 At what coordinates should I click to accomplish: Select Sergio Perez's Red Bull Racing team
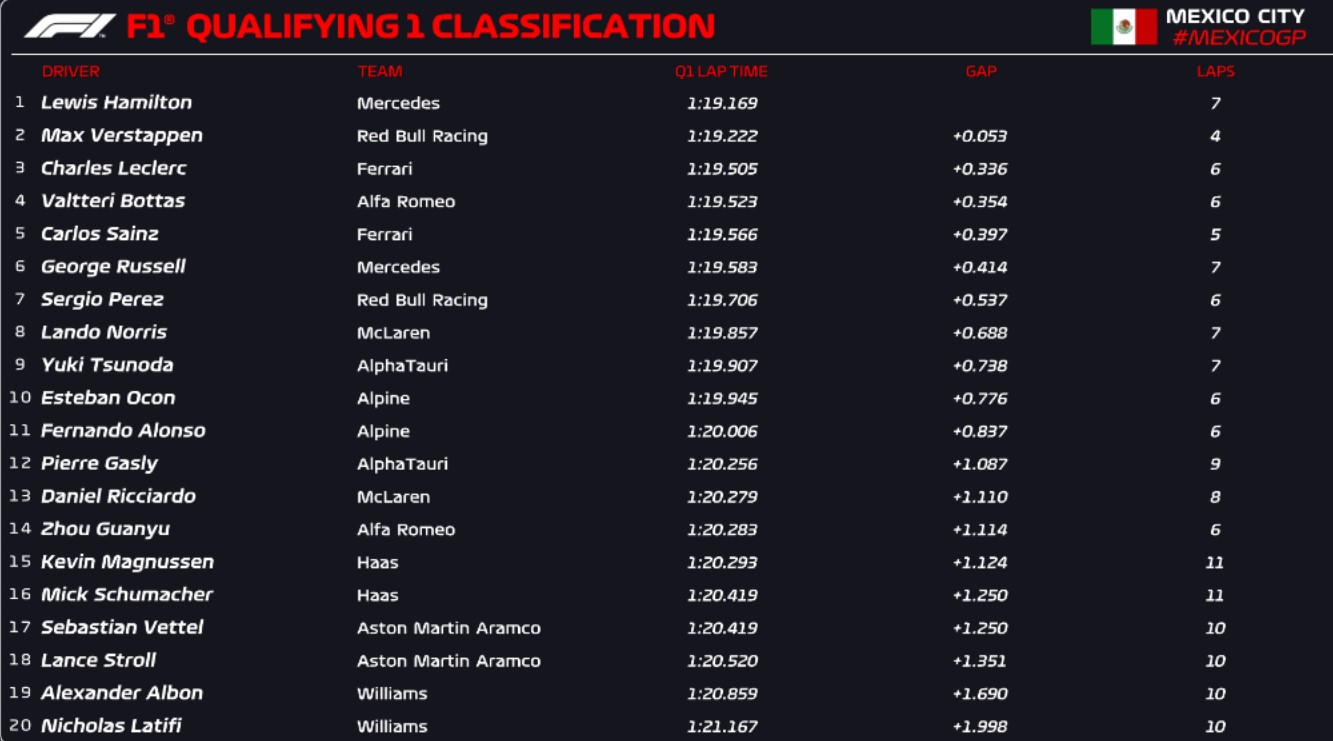click(422, 300)
